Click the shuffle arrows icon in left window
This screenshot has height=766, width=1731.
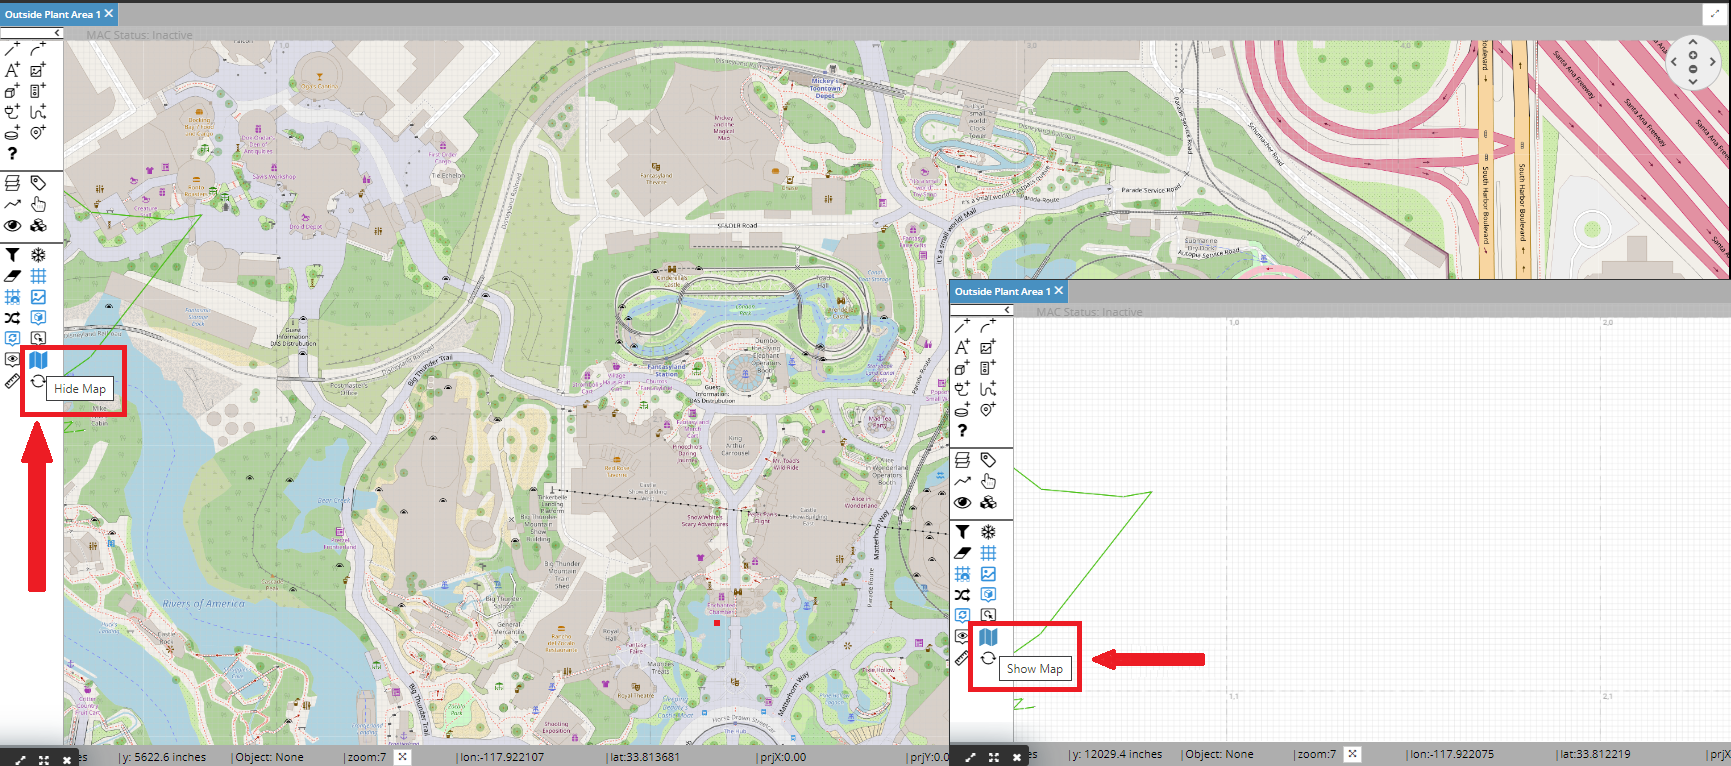pos(12,318)
